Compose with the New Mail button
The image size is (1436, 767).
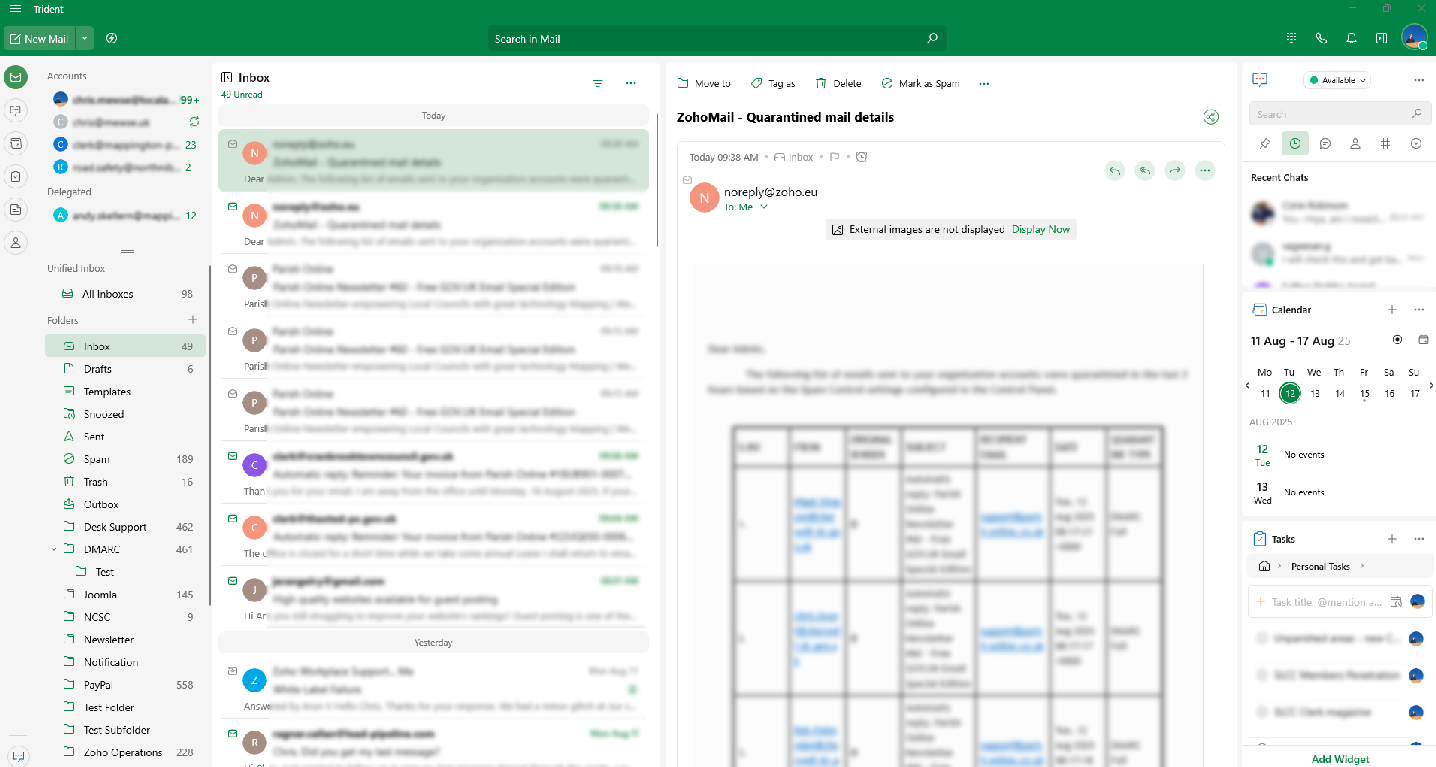point(39,39)
